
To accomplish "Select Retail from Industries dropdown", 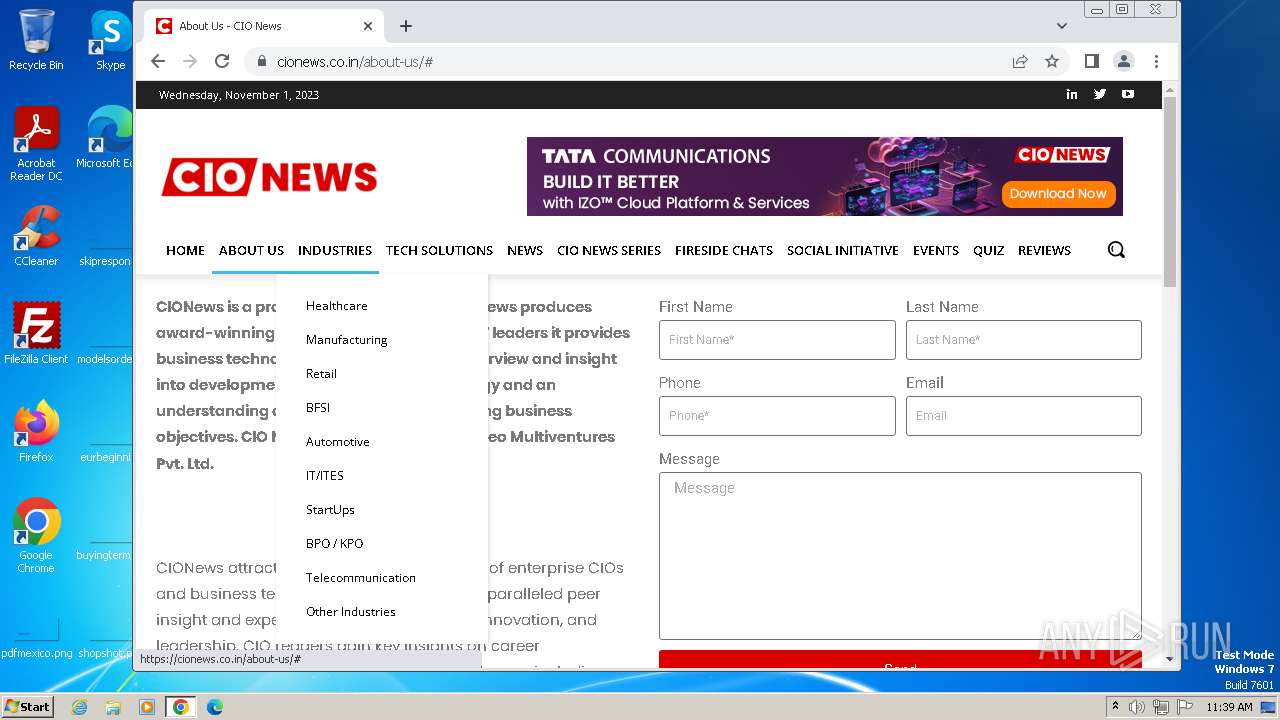I will 321,374.
